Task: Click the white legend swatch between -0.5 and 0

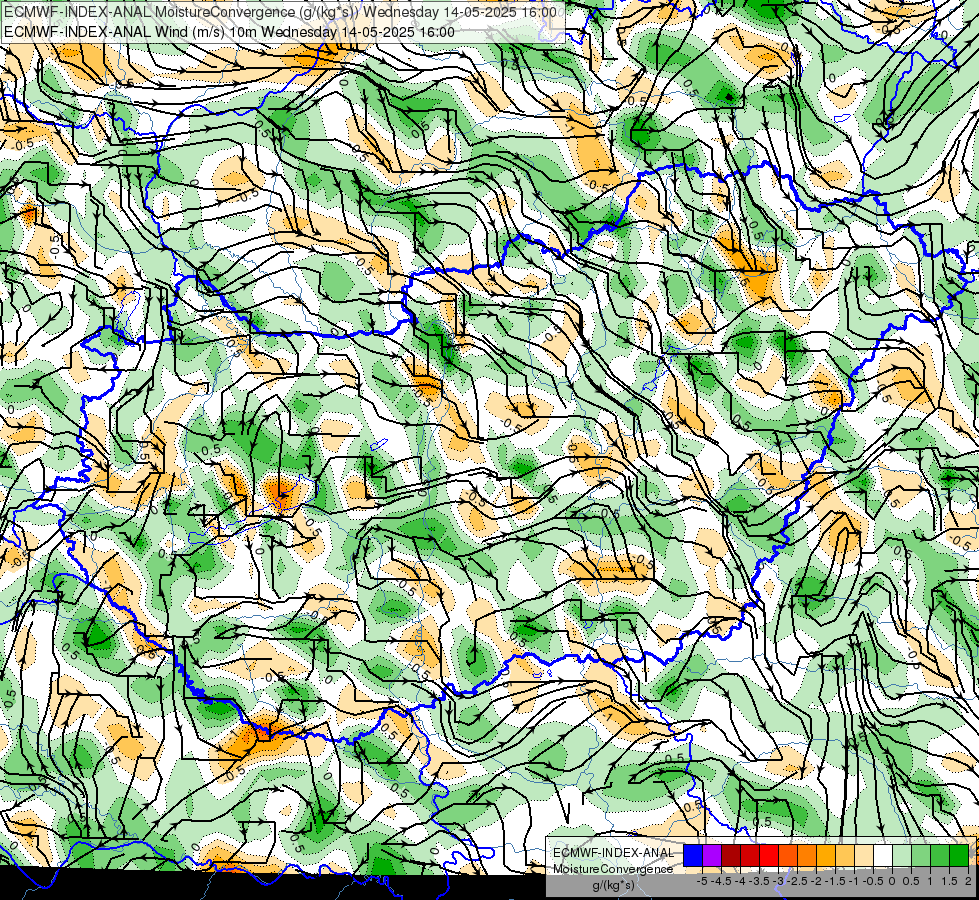Action: (883, 855)
